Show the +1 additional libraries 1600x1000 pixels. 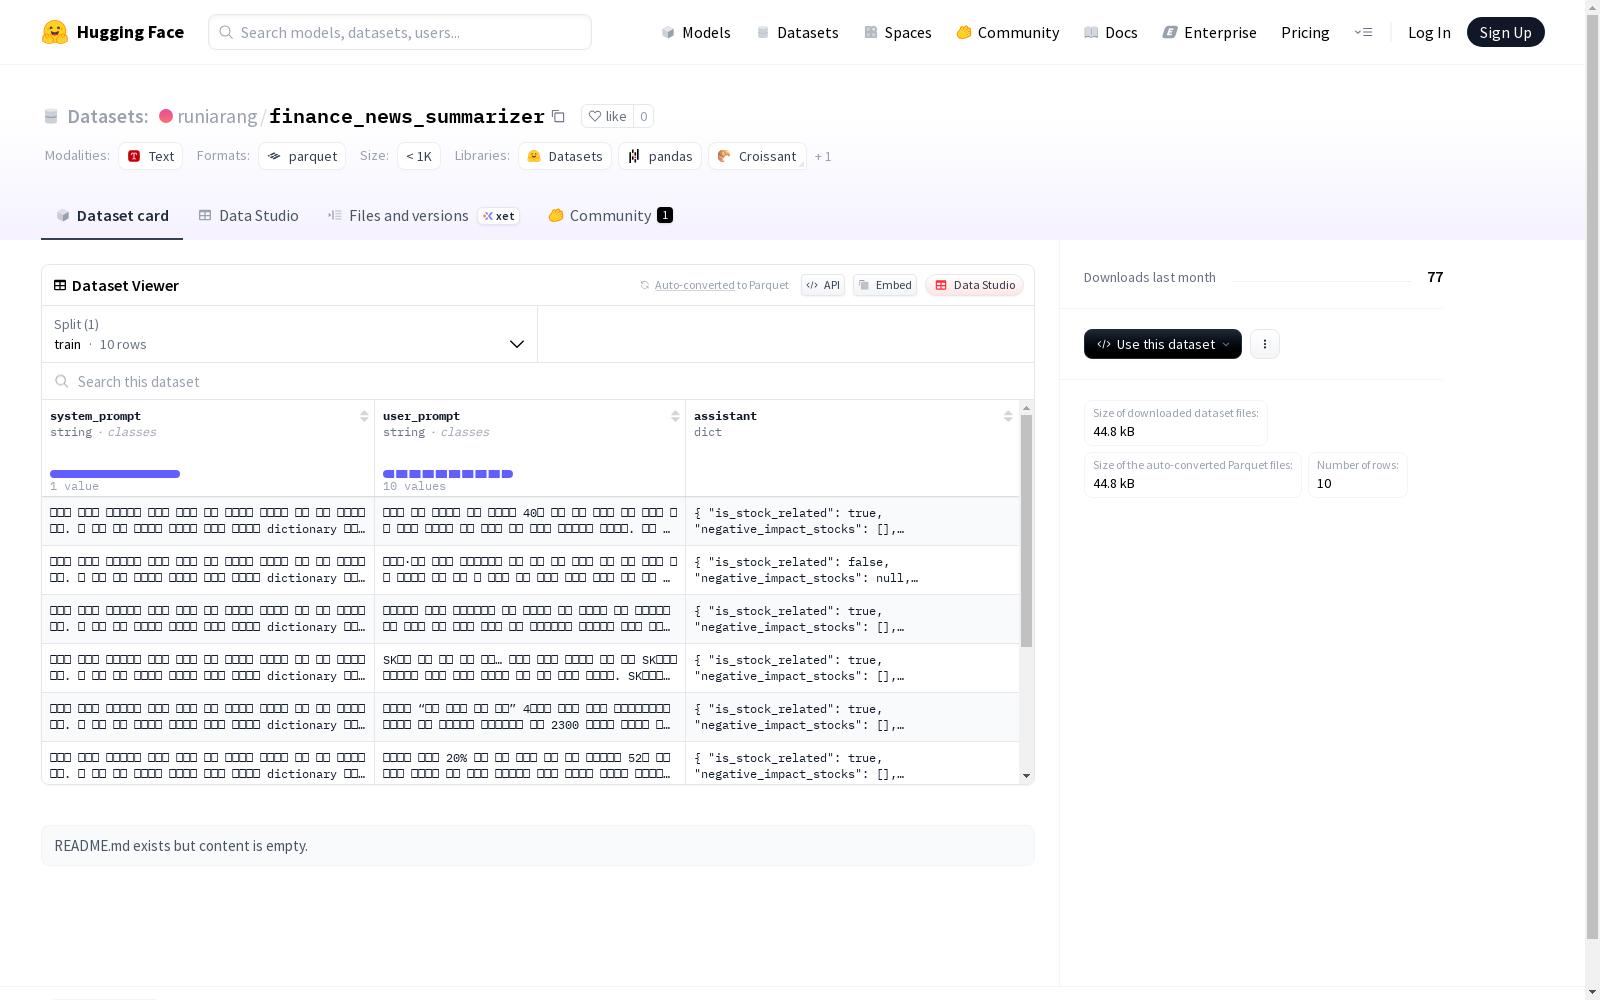[x=823, y=156]
